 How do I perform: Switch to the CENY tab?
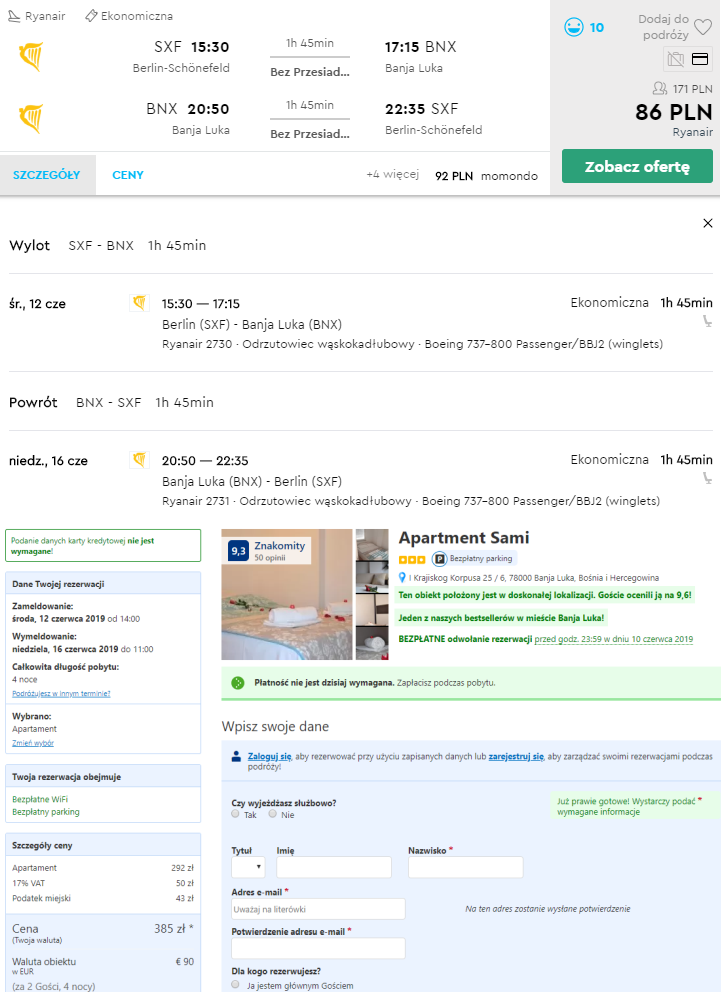128,175
